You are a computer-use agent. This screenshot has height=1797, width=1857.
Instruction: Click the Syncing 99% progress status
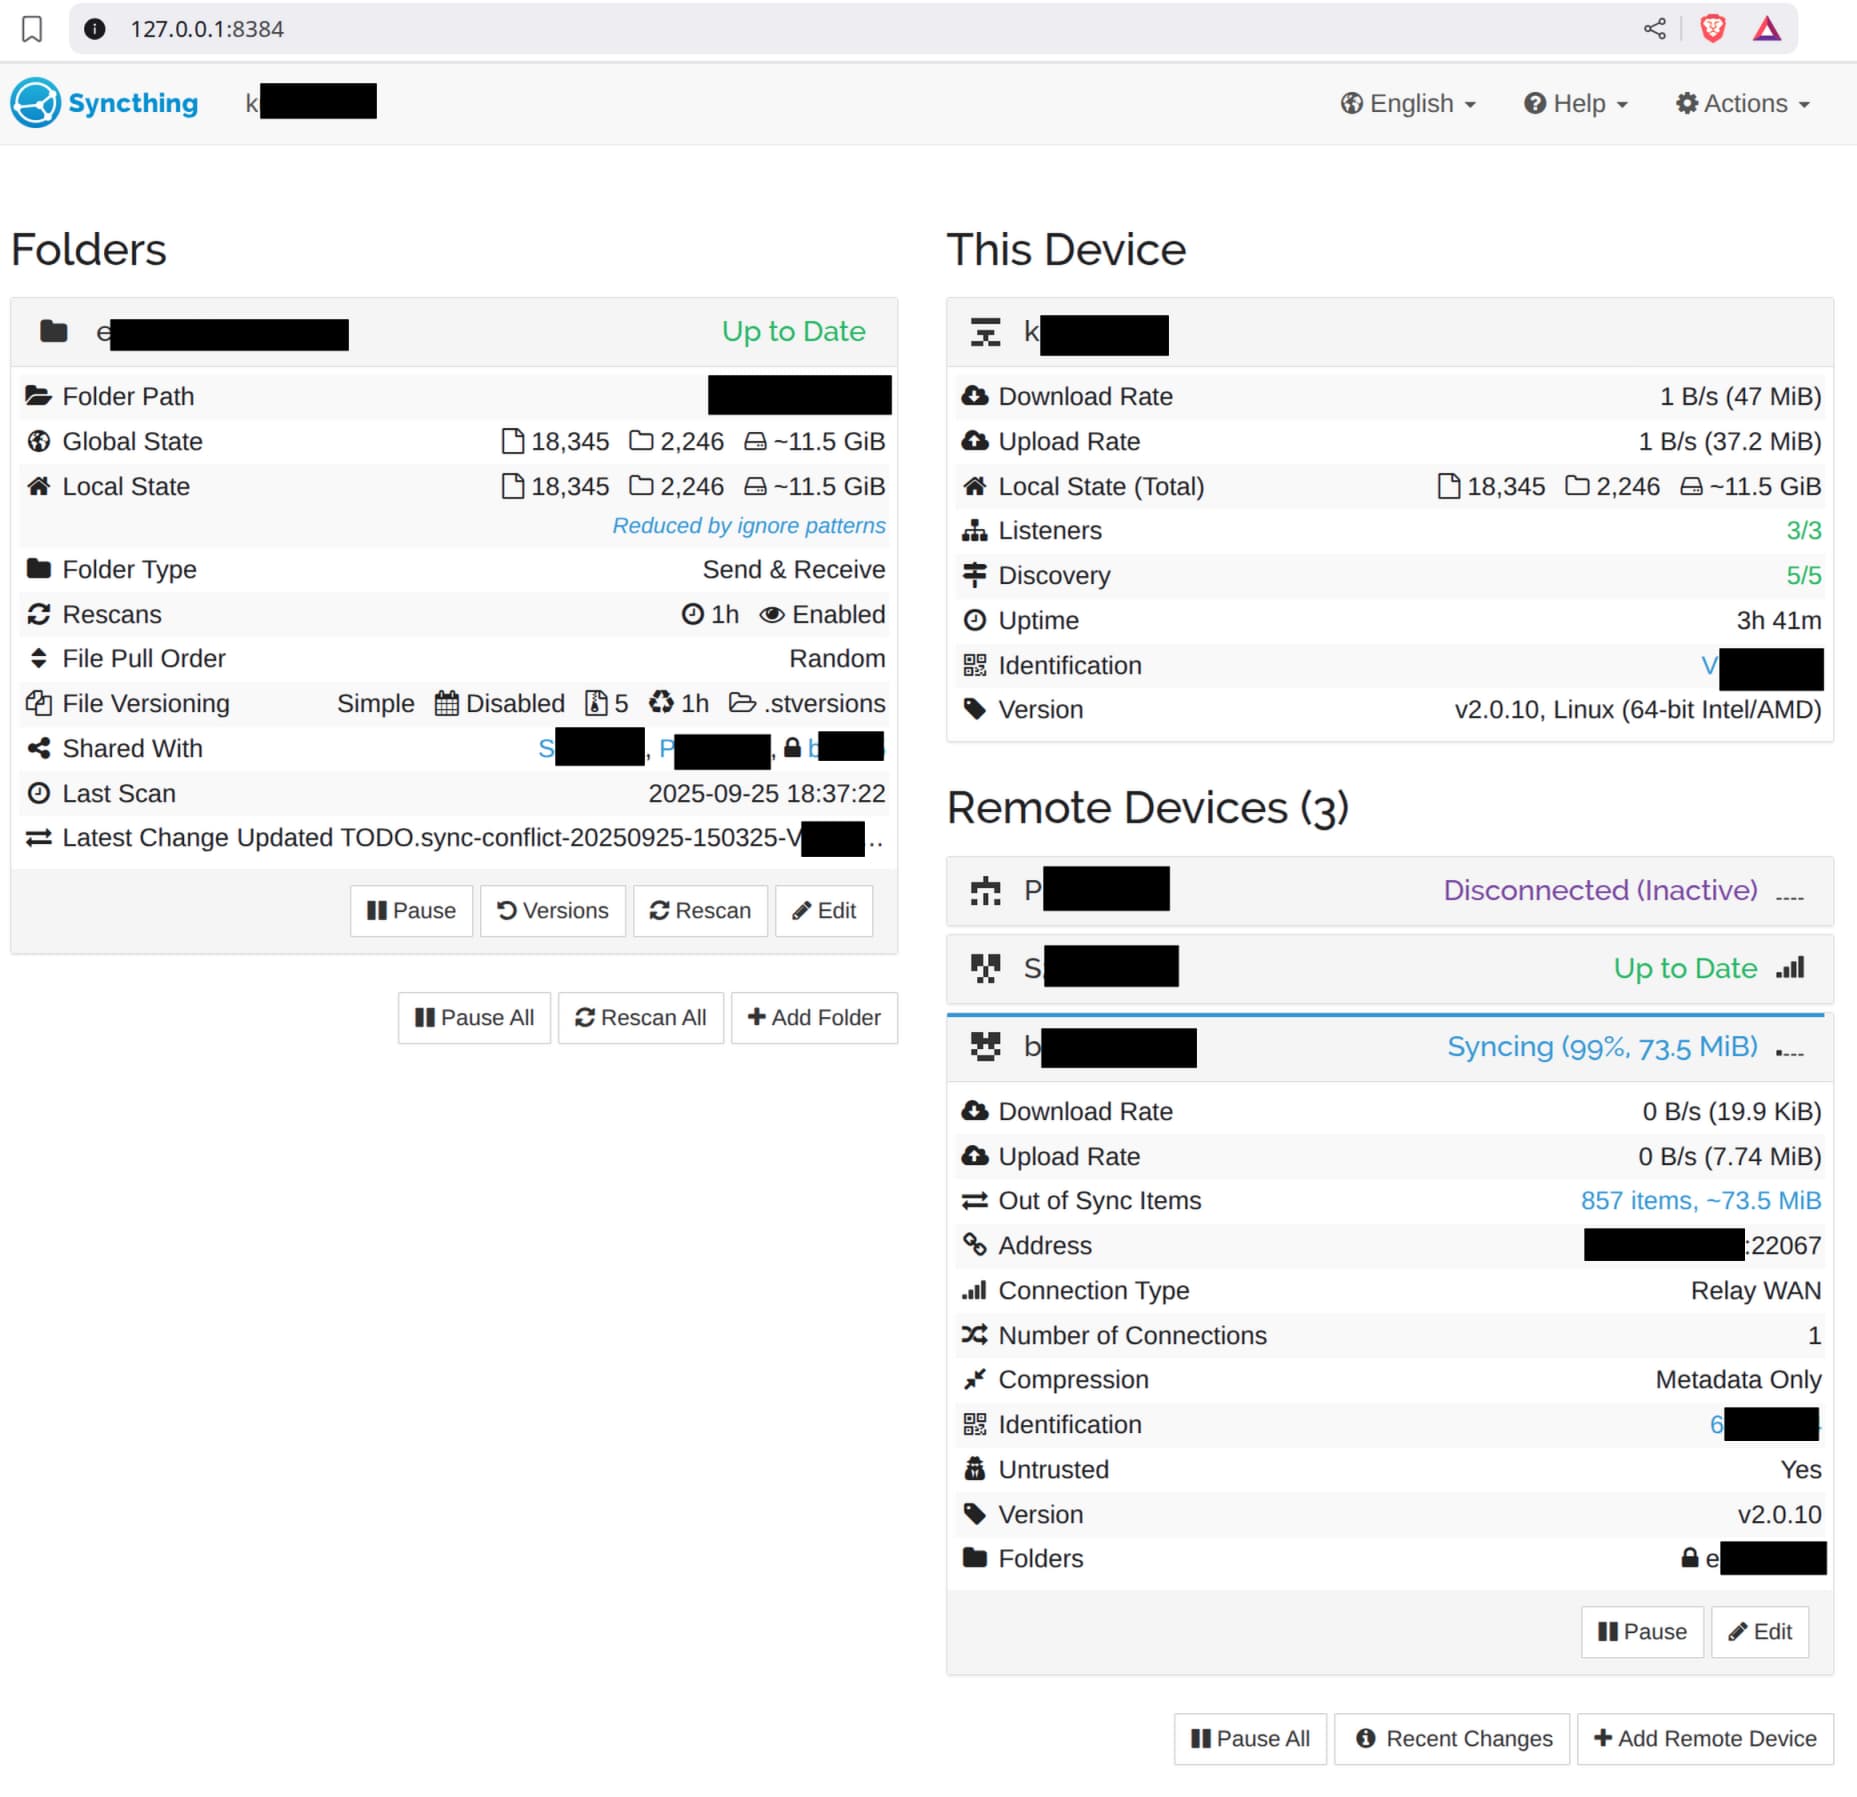point(1601,1047)
